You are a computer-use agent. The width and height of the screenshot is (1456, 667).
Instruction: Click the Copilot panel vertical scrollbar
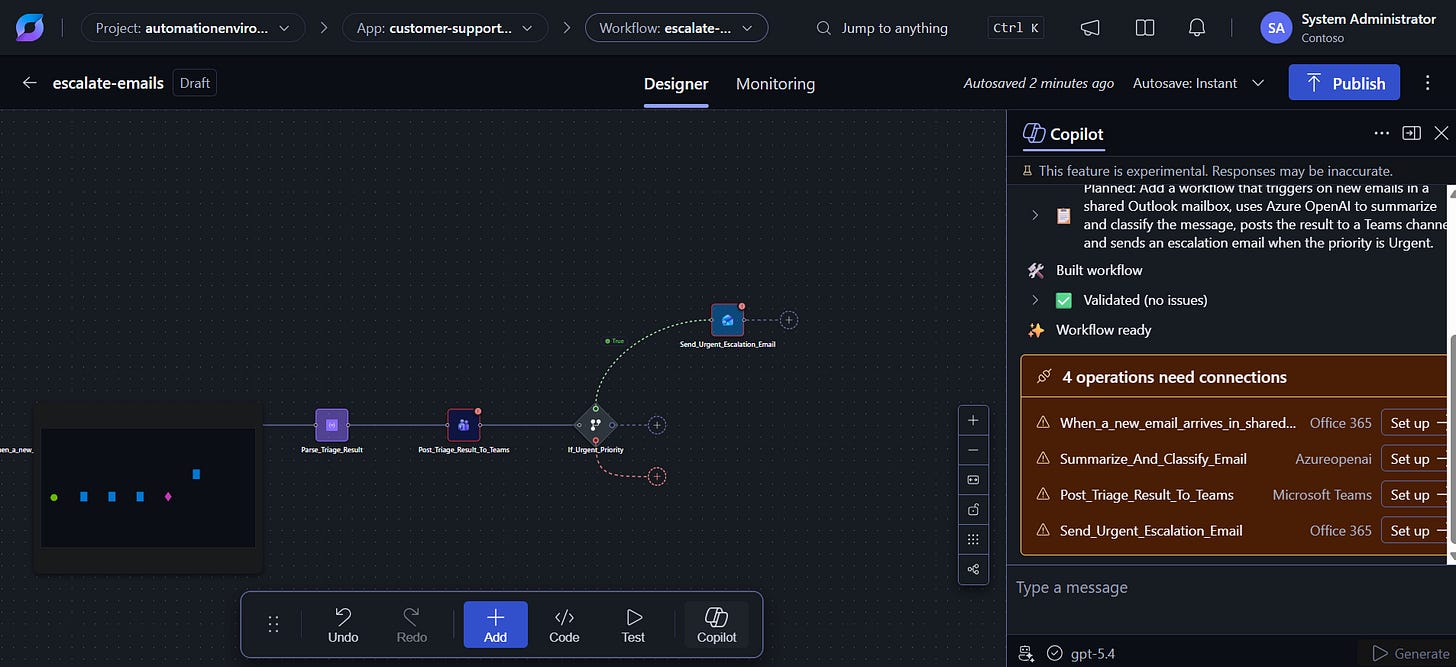pyautogui.click(x=1452, y=440)
